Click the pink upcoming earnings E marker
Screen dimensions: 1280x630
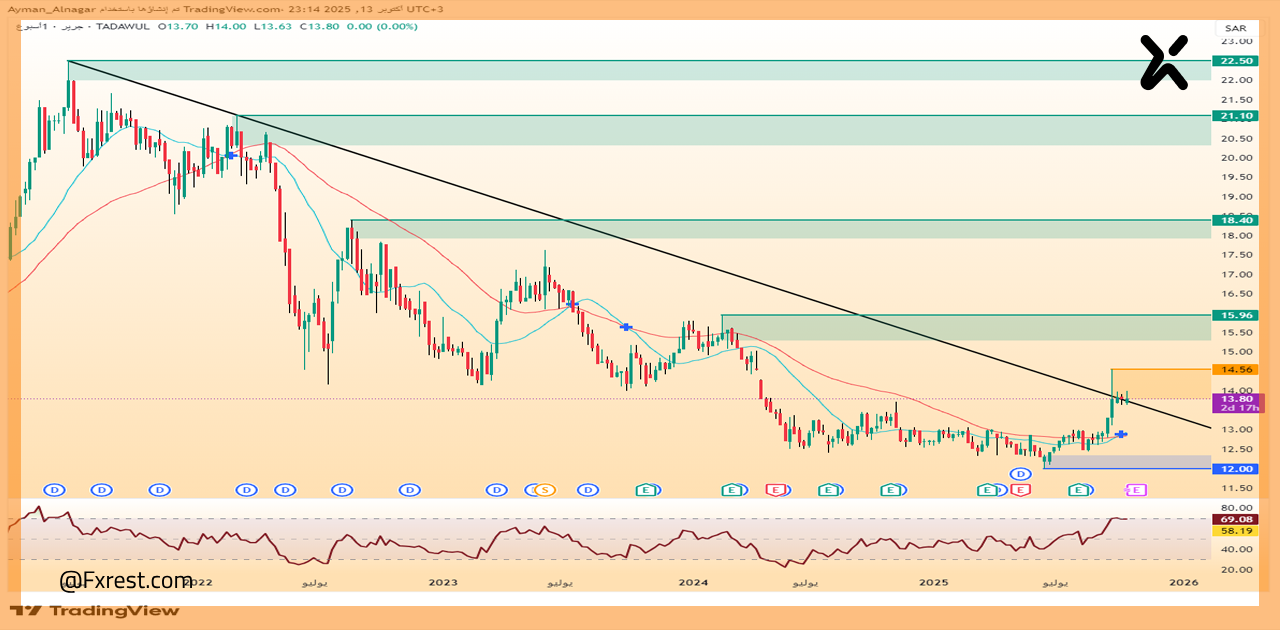[x=1136, y=489]
